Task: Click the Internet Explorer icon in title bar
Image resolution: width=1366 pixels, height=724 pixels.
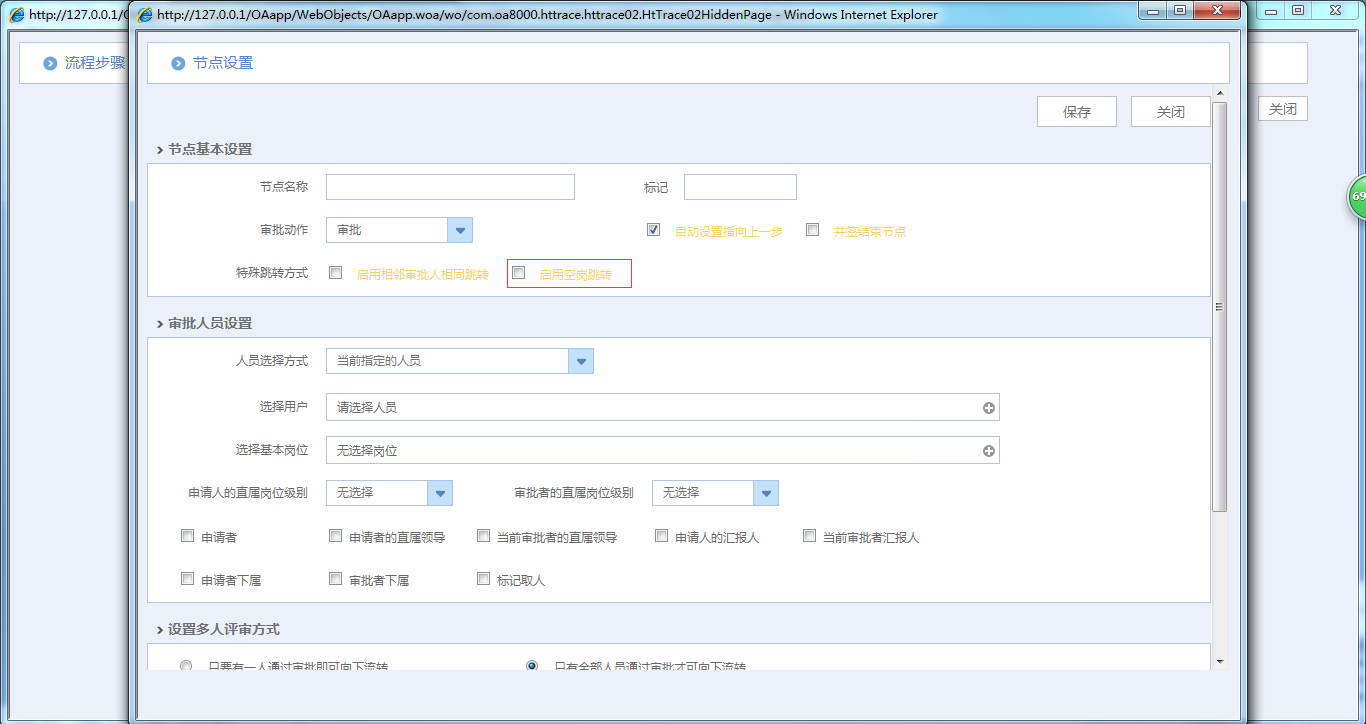Action: point(144,14)
